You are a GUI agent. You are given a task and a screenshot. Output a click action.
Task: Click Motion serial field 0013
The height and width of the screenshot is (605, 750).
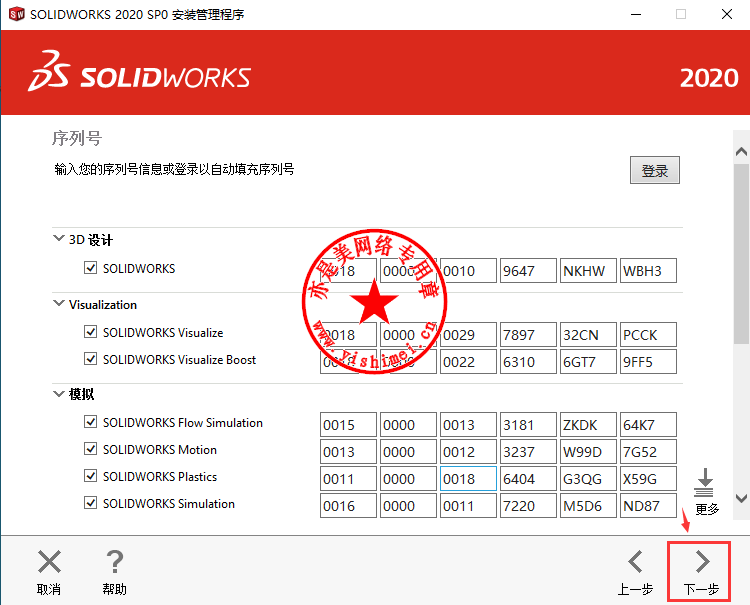click(348, 451)
